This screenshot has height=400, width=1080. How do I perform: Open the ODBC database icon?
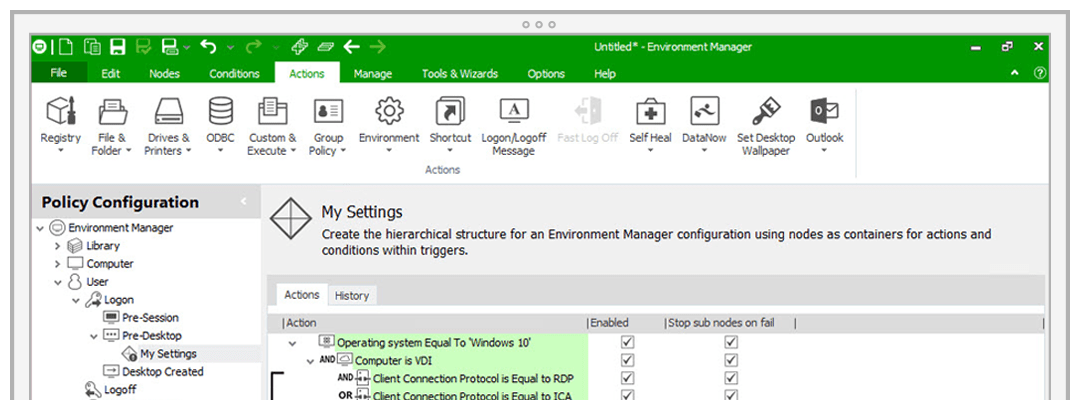220,112
